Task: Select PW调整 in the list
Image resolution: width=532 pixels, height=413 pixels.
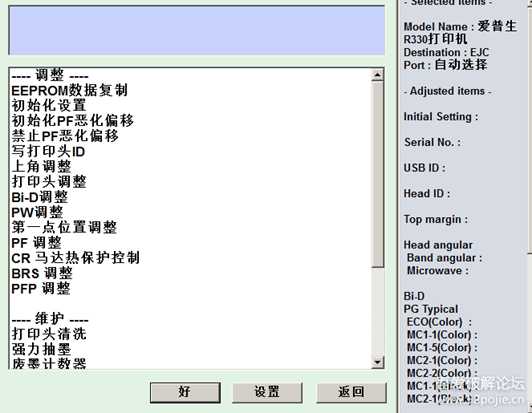Action: click(37, 212)
